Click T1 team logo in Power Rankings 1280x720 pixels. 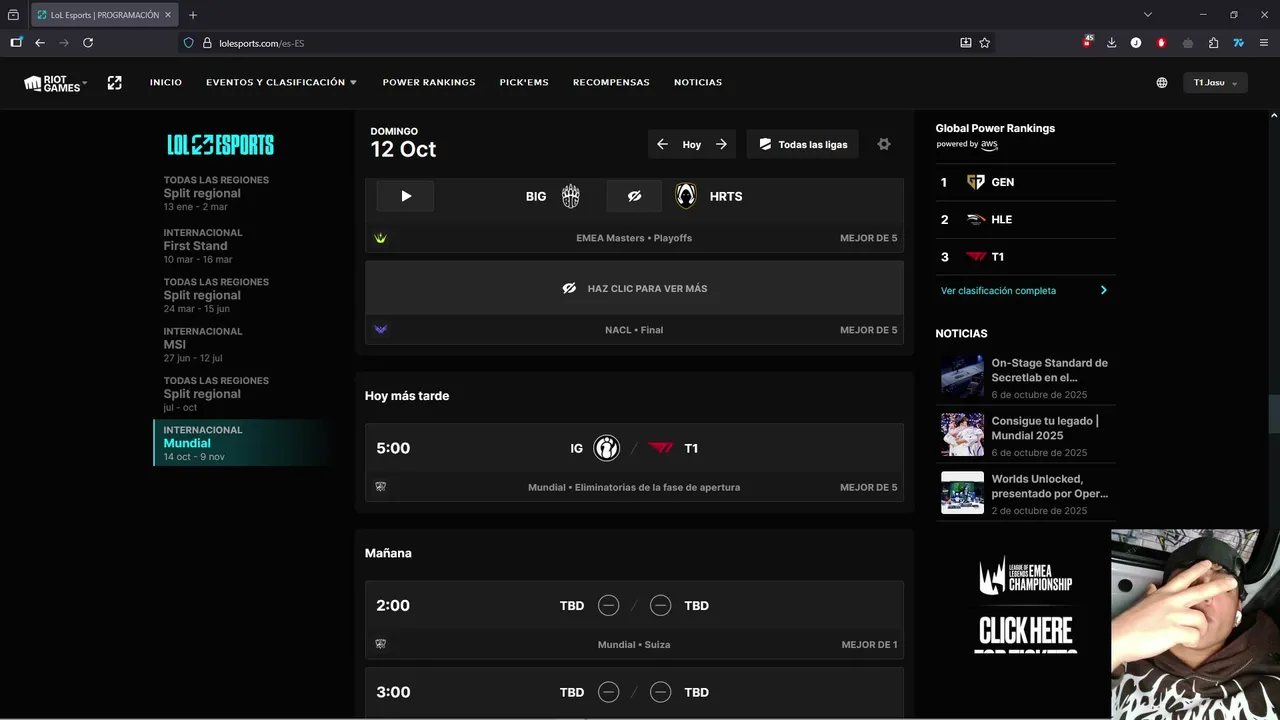click(x=976, y=257)
